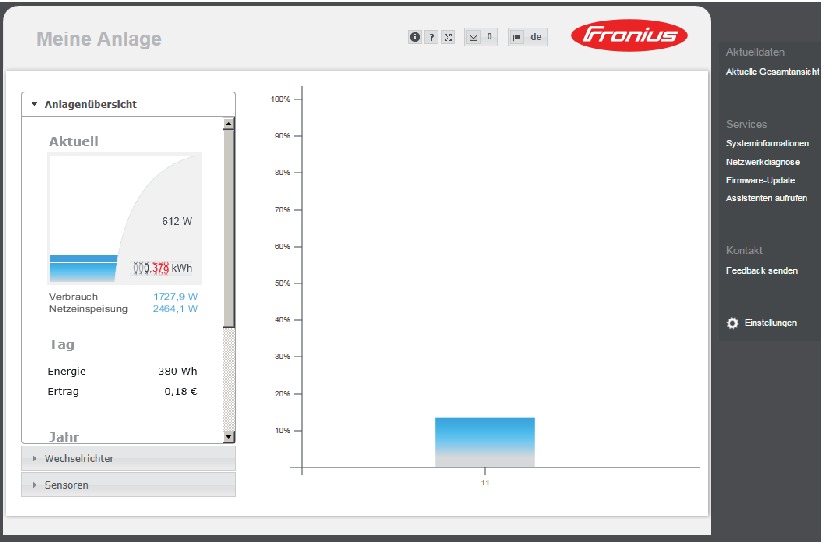Open Systeminformationen from Services
823x542 pixels.
767,144
